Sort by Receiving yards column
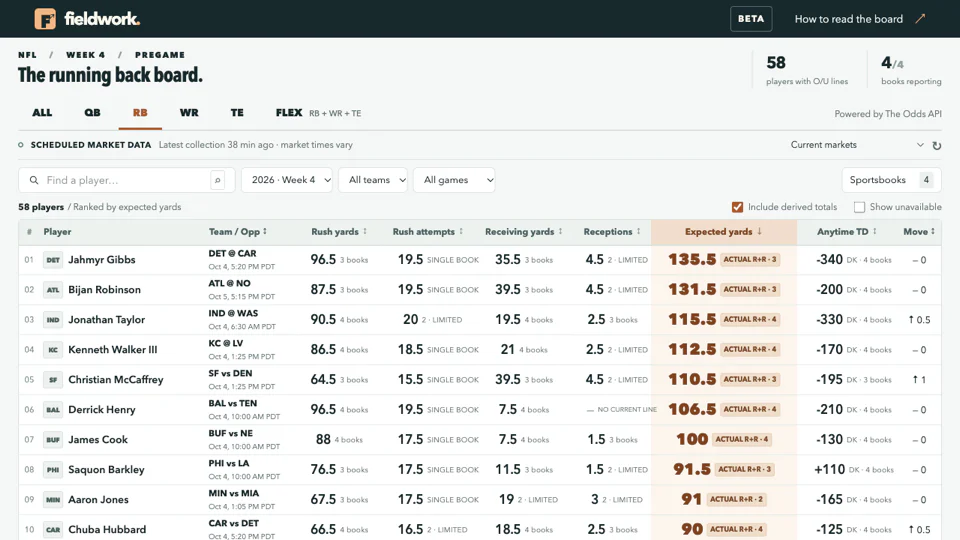The height and width of the screenshot is (540, 960). click(524, 231)
